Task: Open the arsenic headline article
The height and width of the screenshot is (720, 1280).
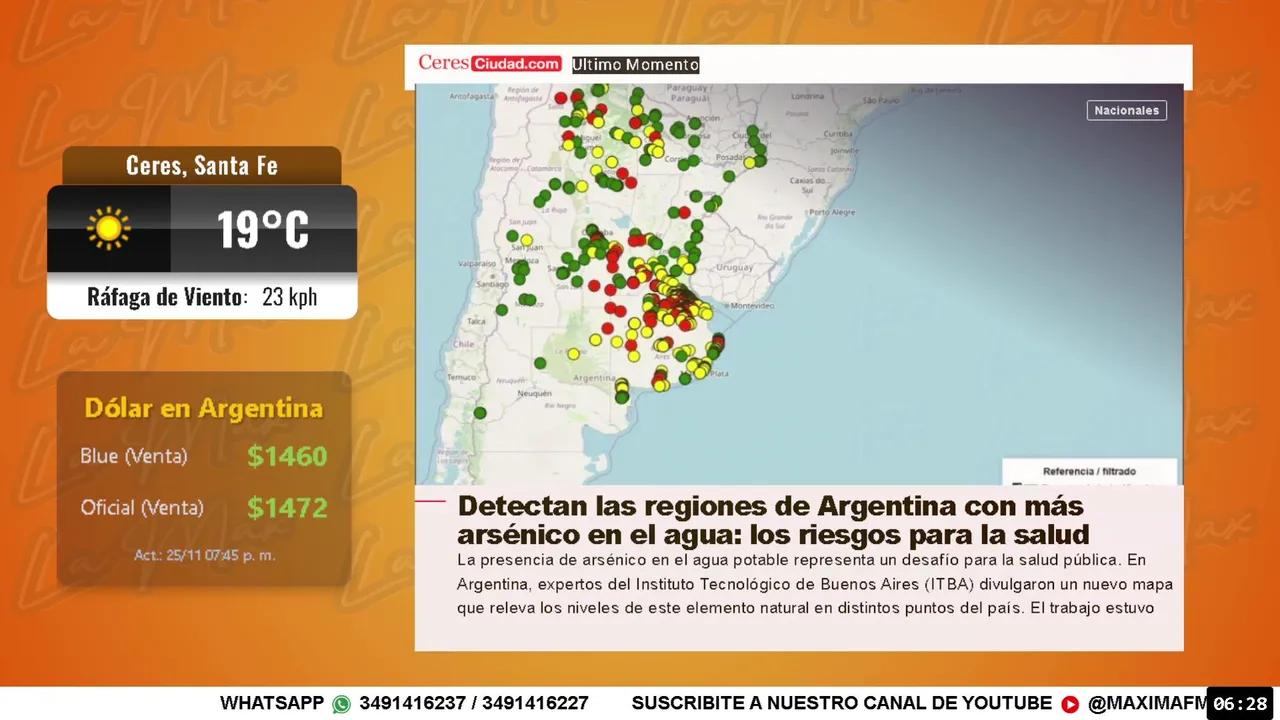Action: 773,519
